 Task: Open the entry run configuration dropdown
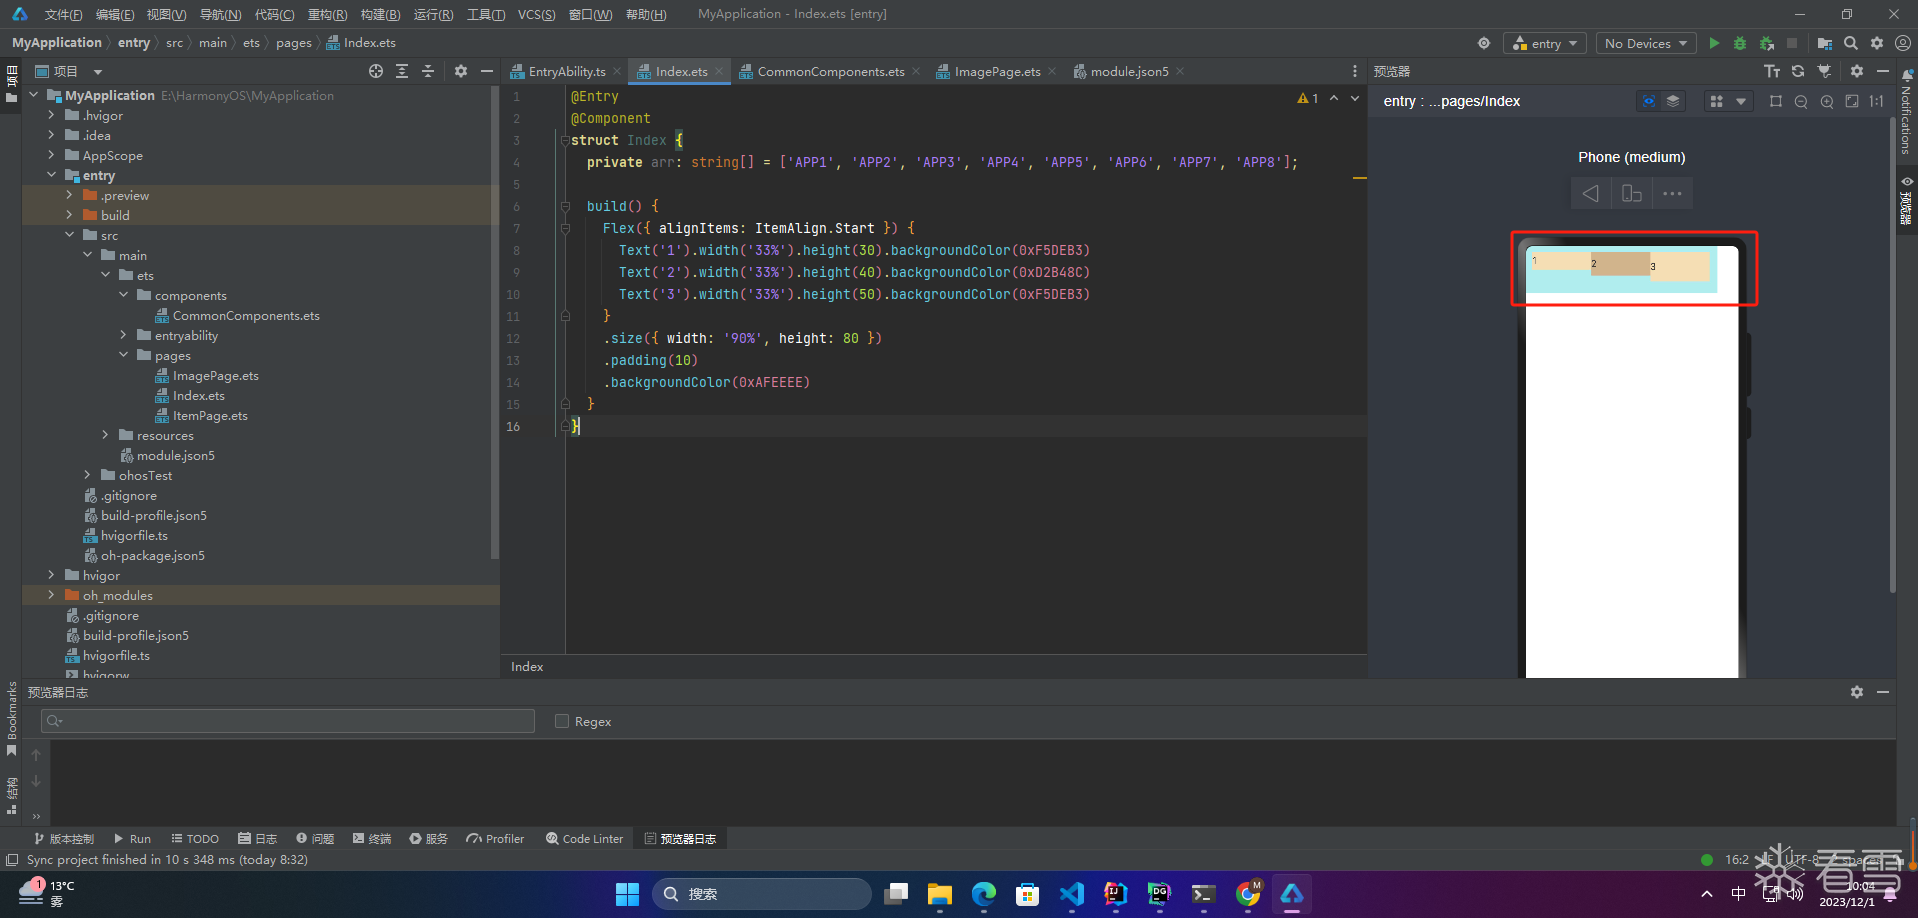(1545, 43)
